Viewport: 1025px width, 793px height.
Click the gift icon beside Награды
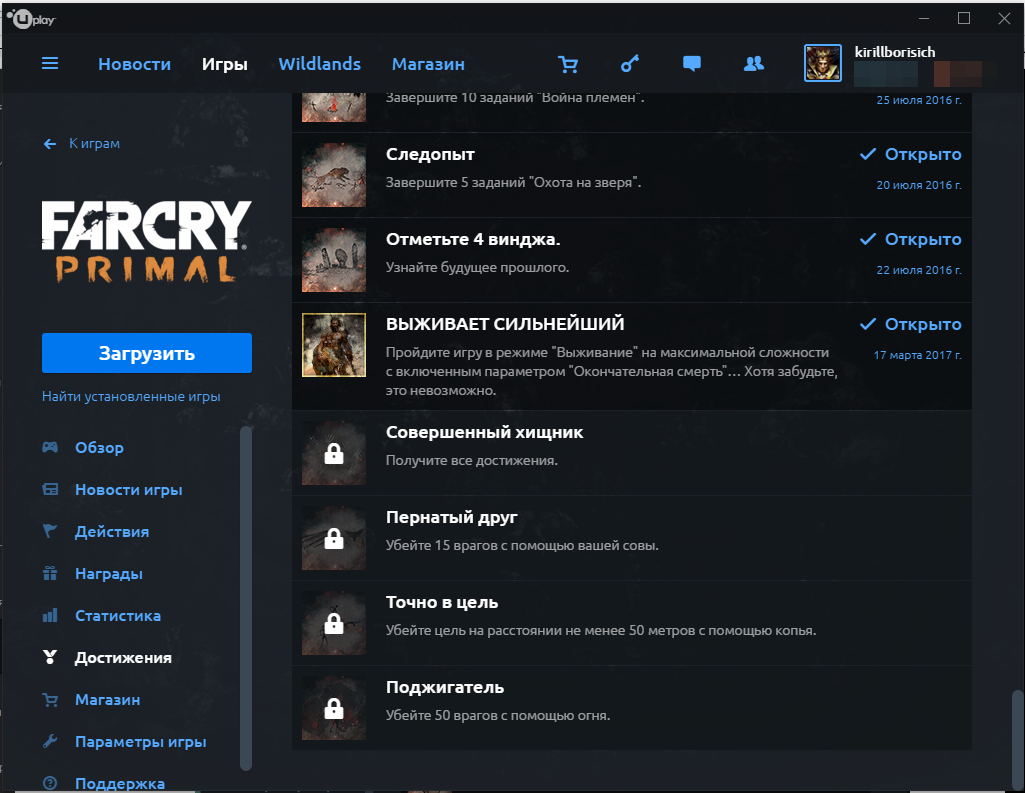click(50, 573)
